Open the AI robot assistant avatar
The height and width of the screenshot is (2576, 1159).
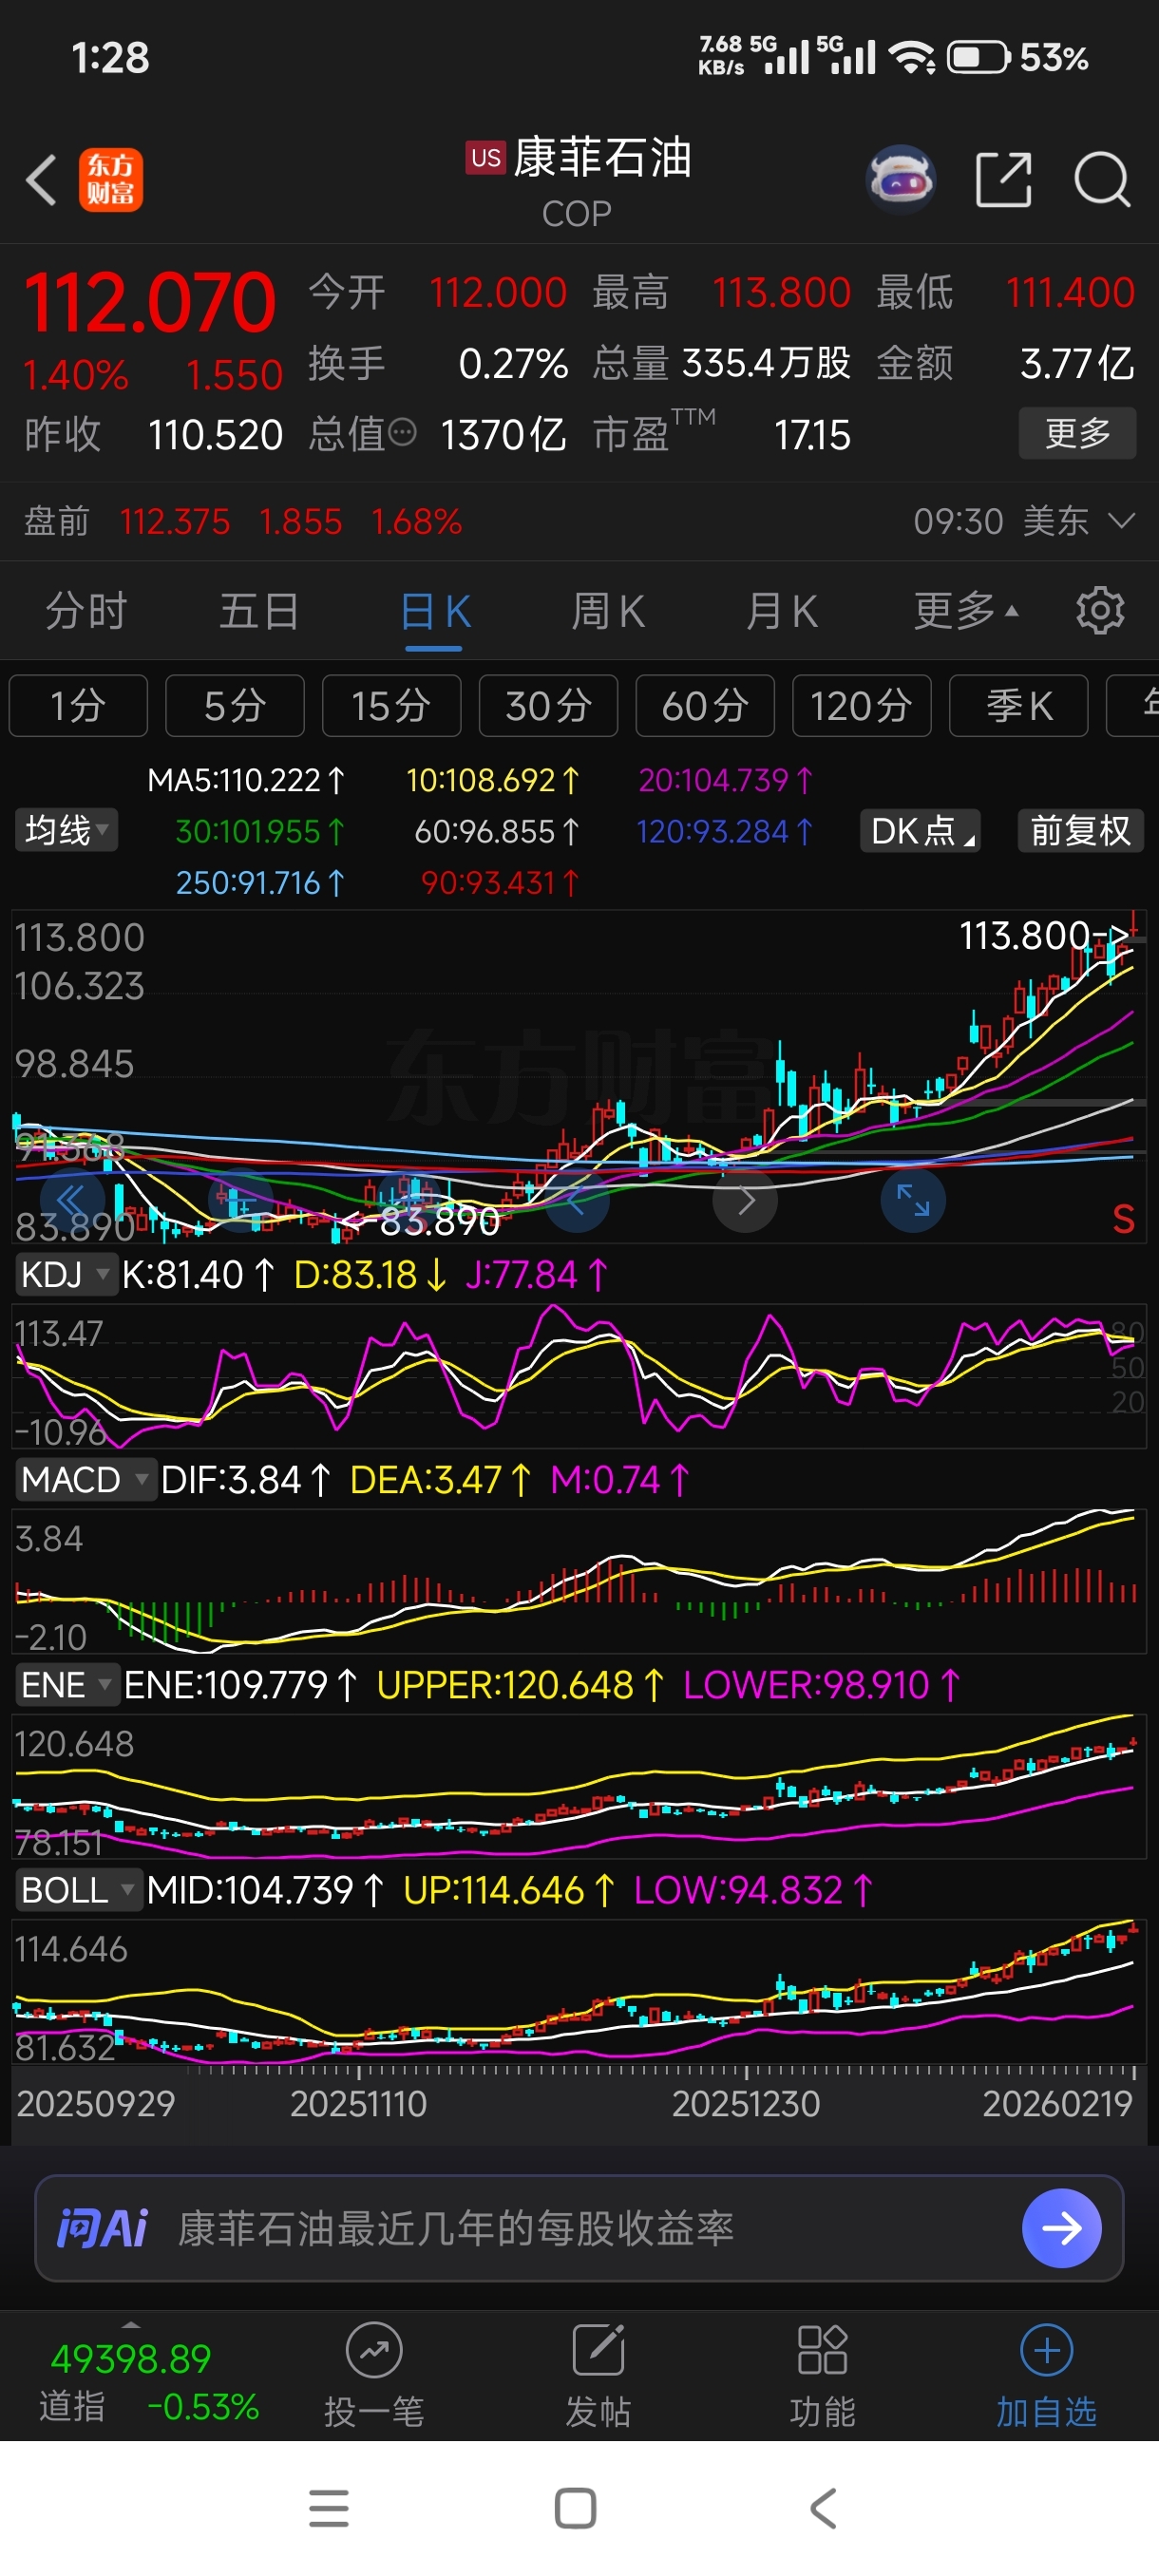(x=901, y=180)
